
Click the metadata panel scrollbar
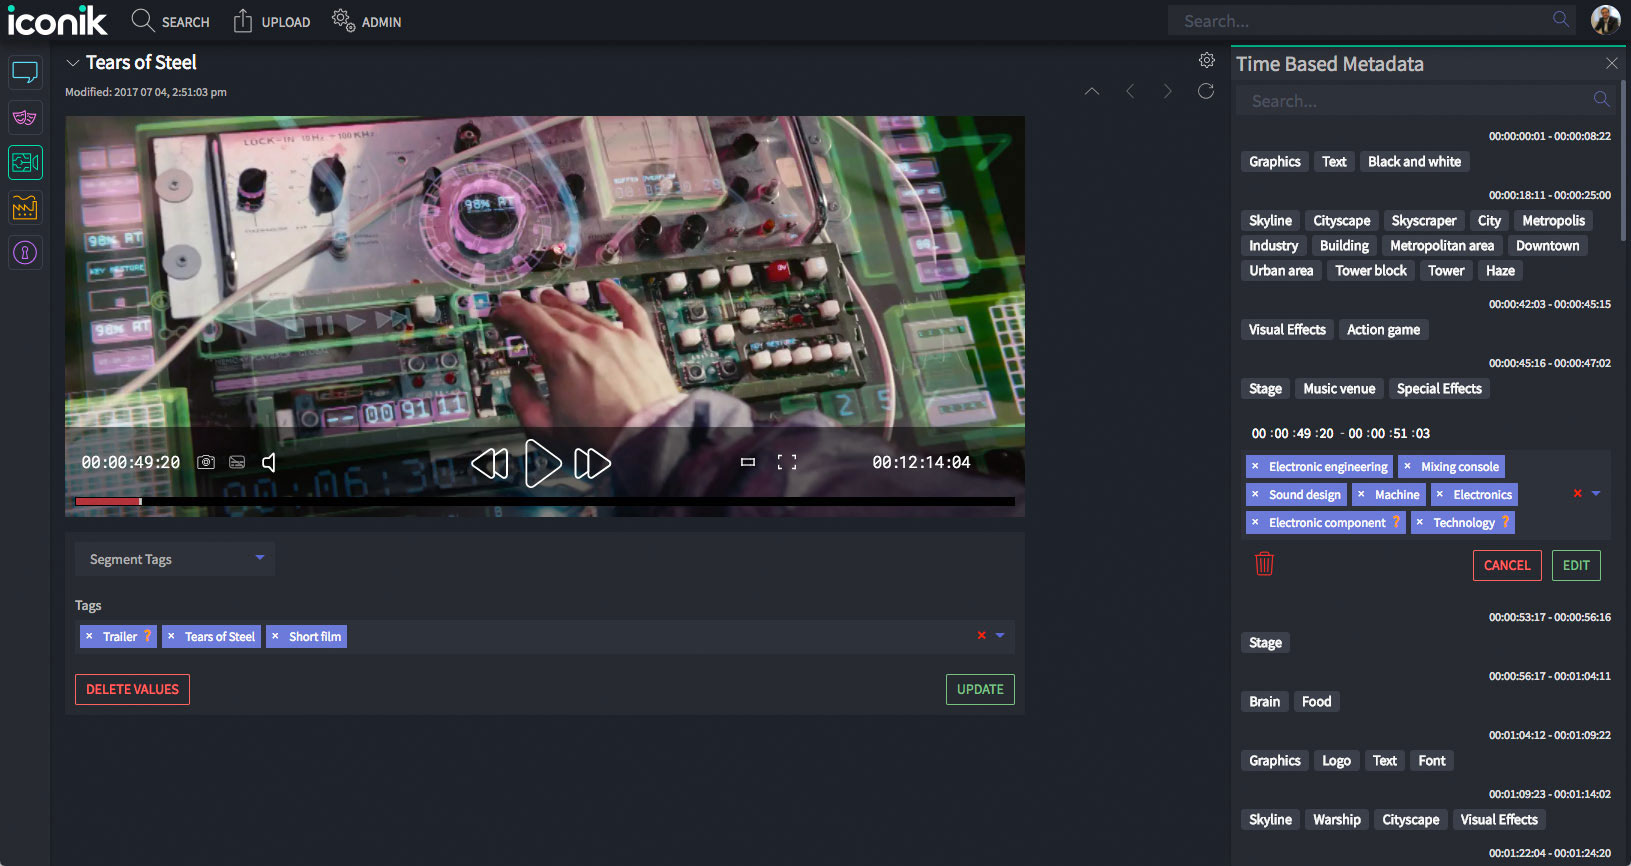[x=1622, y=160]
